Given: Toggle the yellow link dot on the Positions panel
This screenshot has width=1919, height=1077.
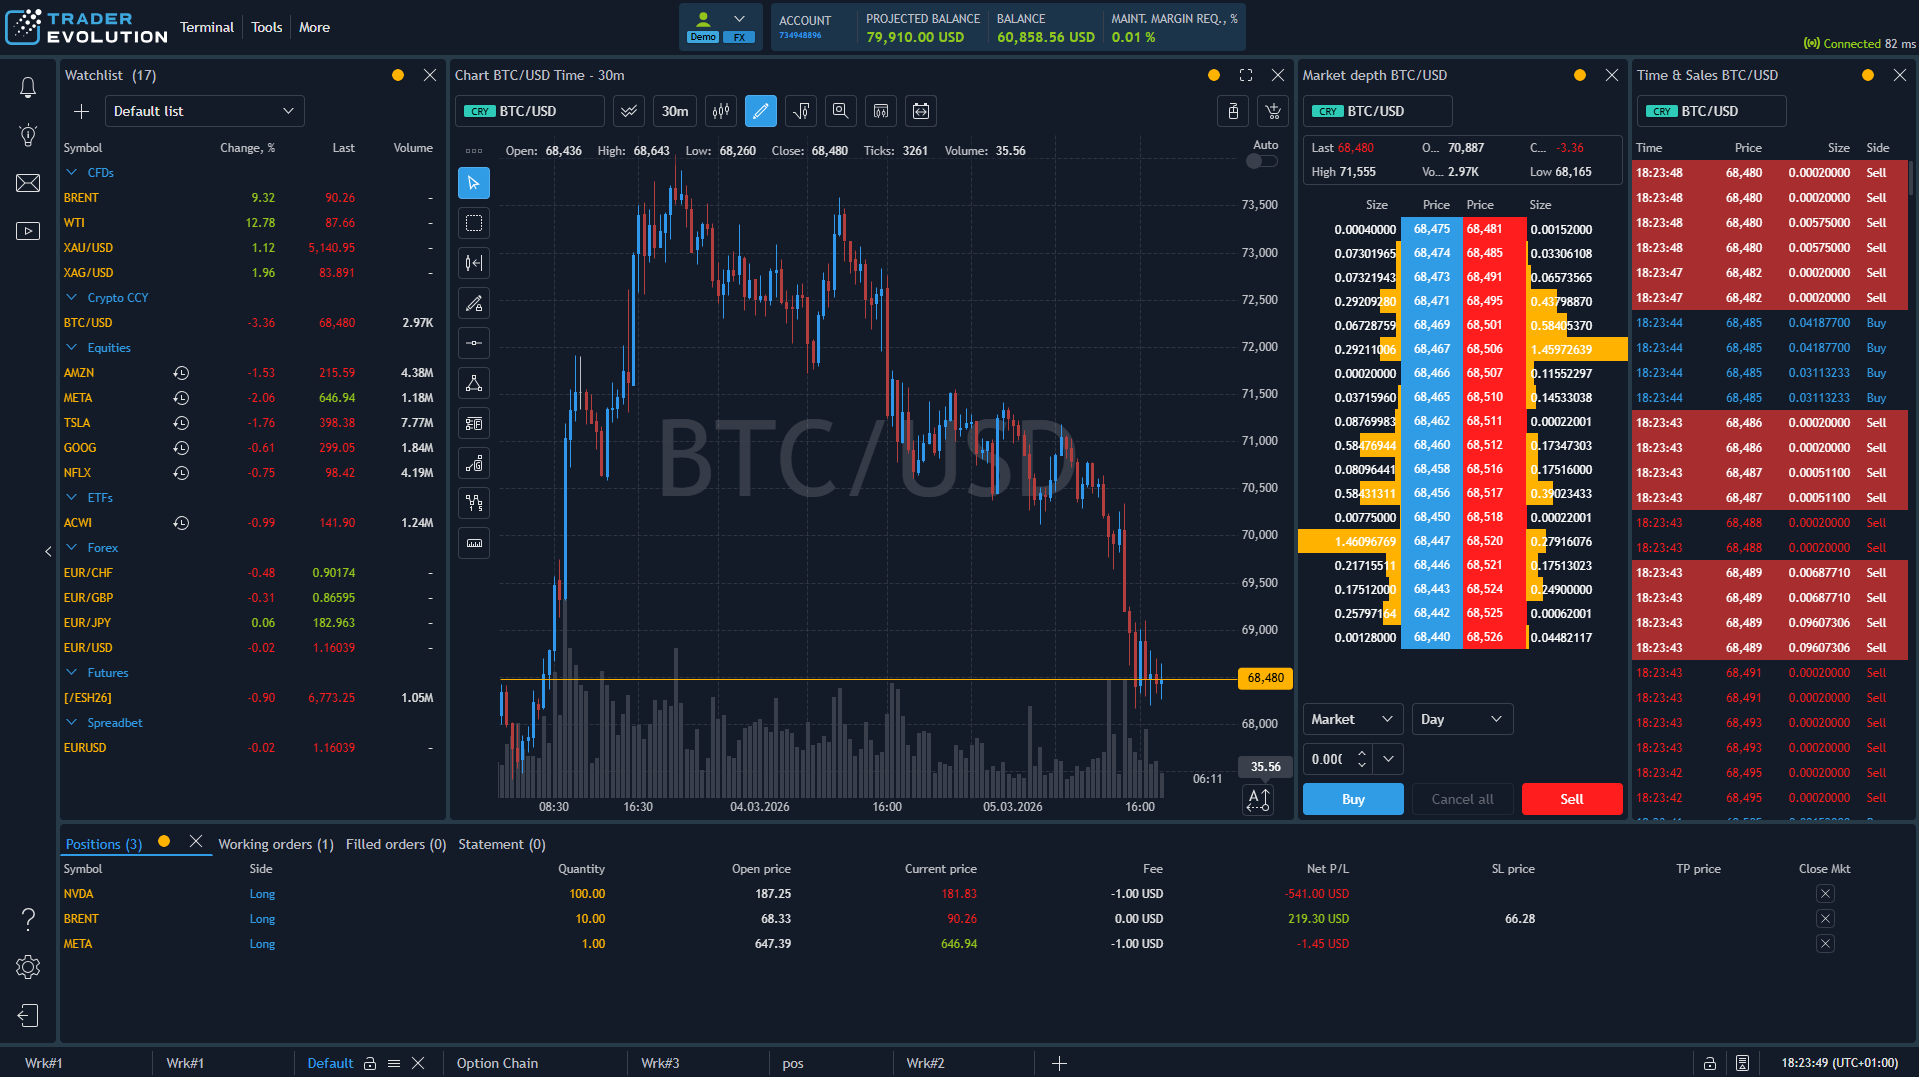Looking at the screenshot, I should 163,843.
